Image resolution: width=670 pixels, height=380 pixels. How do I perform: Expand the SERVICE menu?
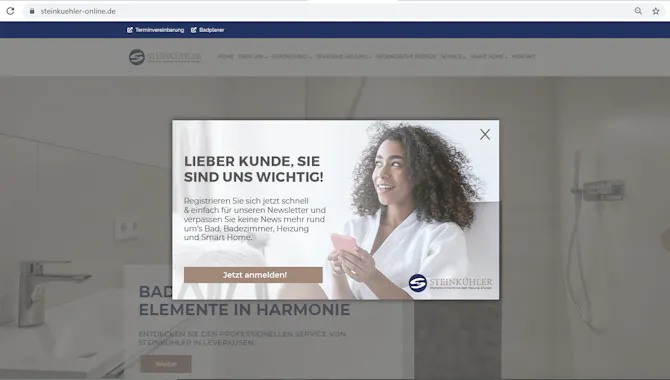pos(453,56)
